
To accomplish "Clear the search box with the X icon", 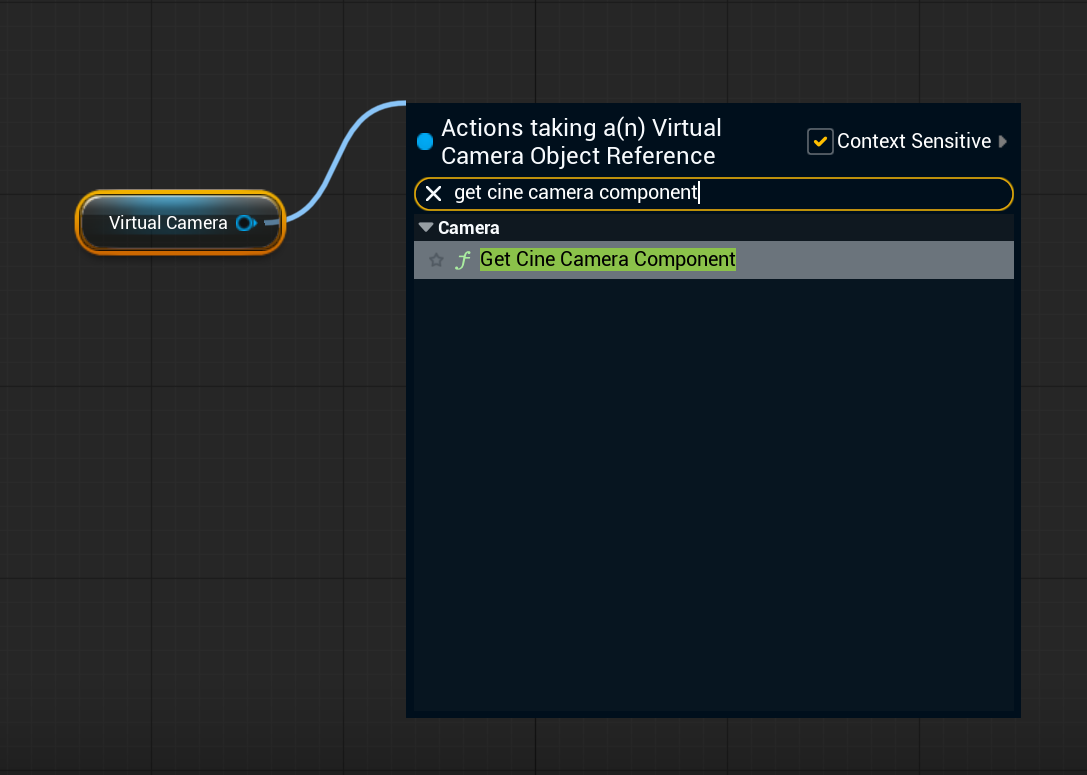I will pyautogui.click(x=433, y=193).
